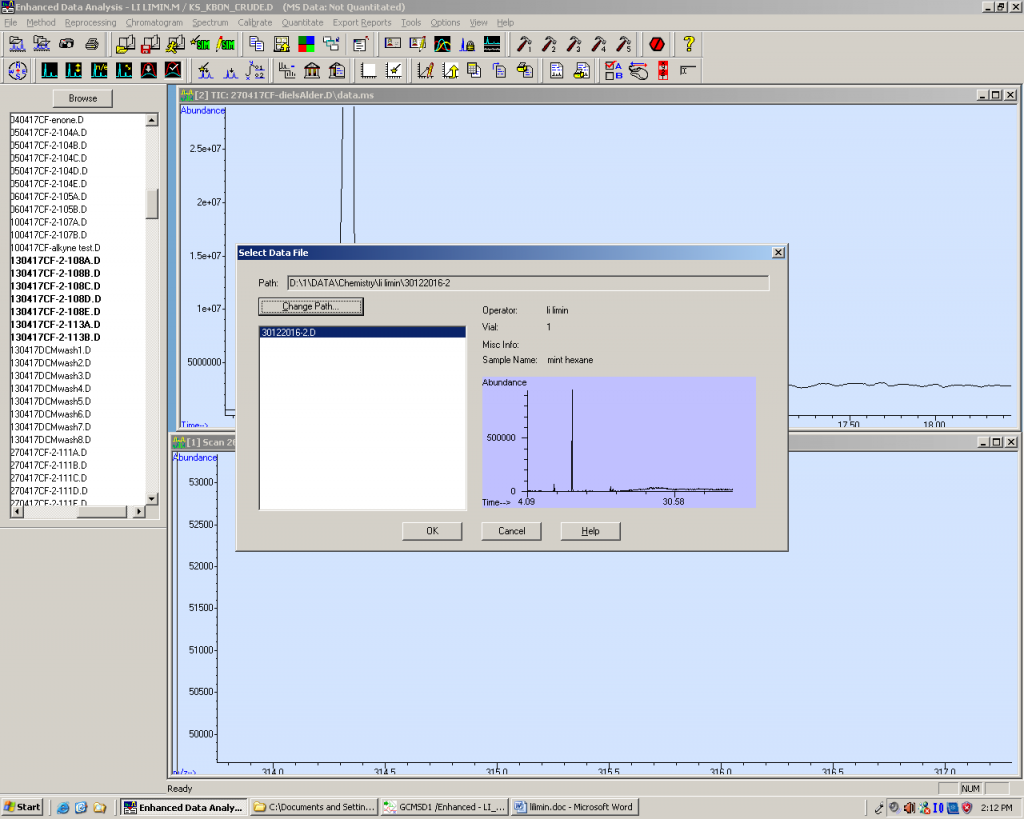The height and width of the screenshot is (819, 1024).
Task: Switch to liimin.doc Microsoft Word in taskbar
Action: pyautogui.click(x=572, y=807)
